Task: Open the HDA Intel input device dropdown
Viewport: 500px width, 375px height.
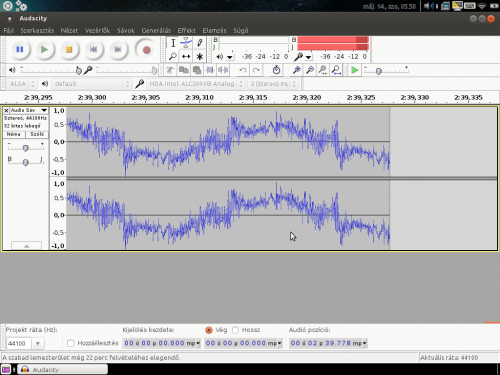Action: click(x=196, y=84)
